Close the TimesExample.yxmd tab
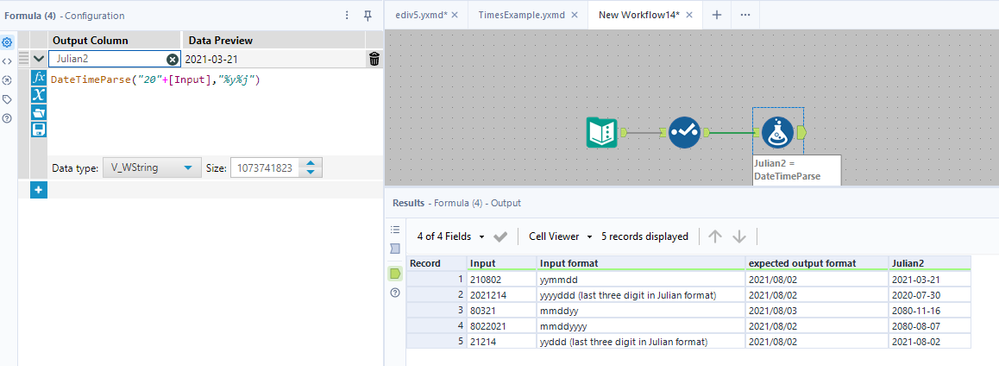 point(575,15)
